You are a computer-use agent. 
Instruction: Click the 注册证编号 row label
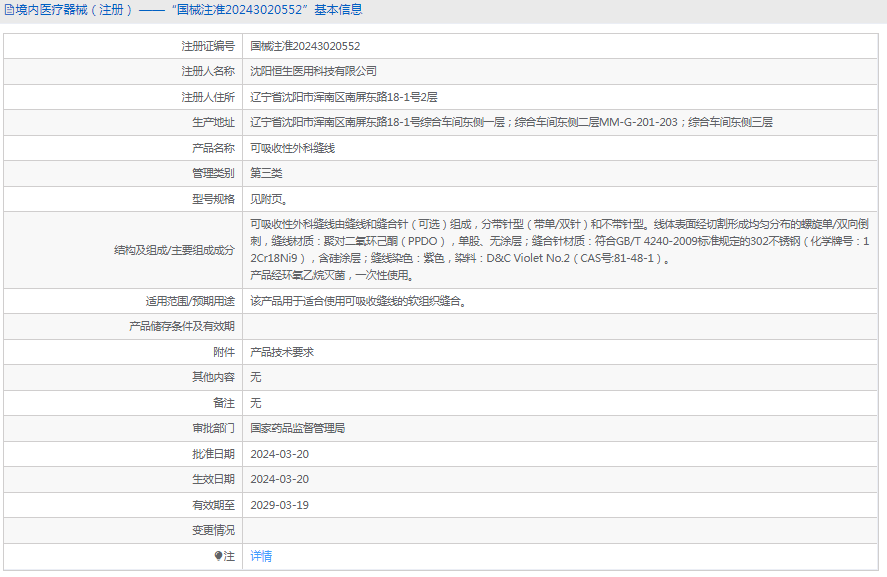tap(208, 46)
